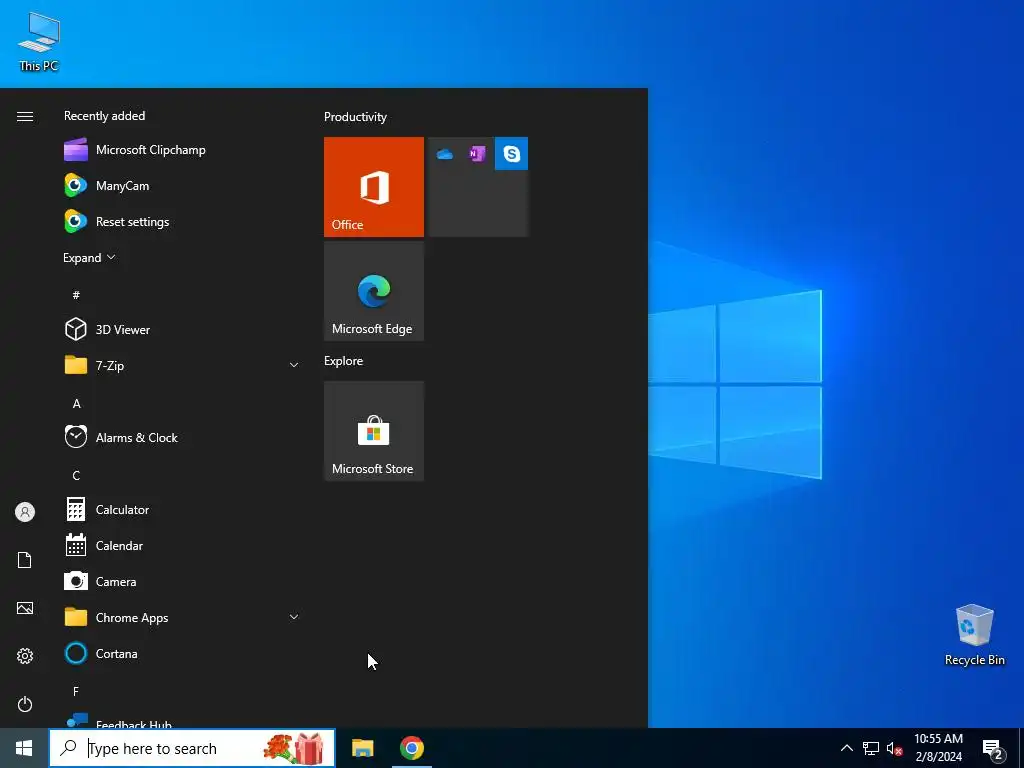
Task: Open the Office tile
Action: pos(374,187)
